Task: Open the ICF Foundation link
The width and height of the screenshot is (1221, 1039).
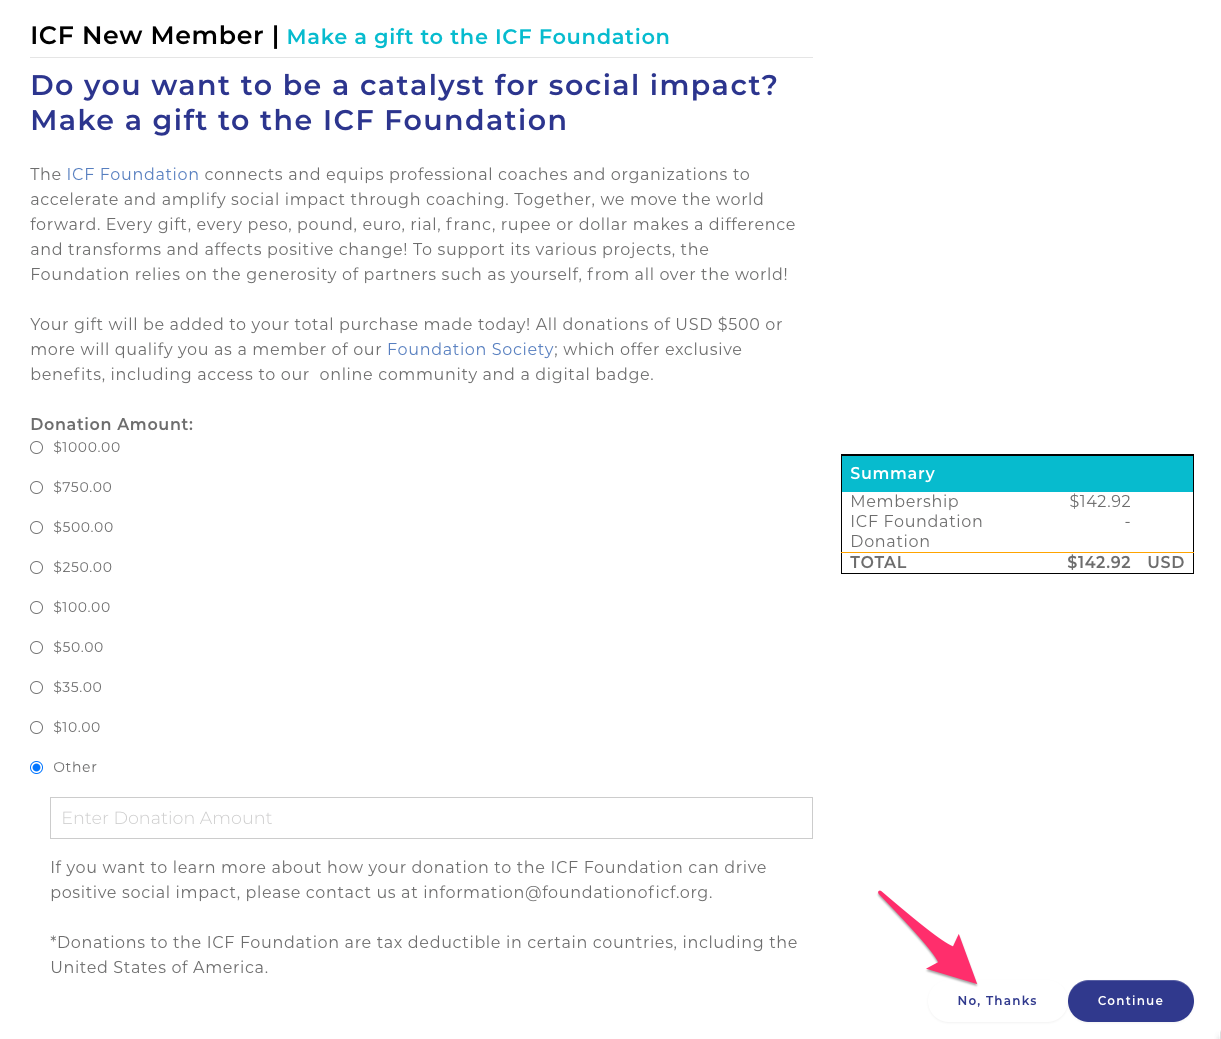Action: coord(132,174)
